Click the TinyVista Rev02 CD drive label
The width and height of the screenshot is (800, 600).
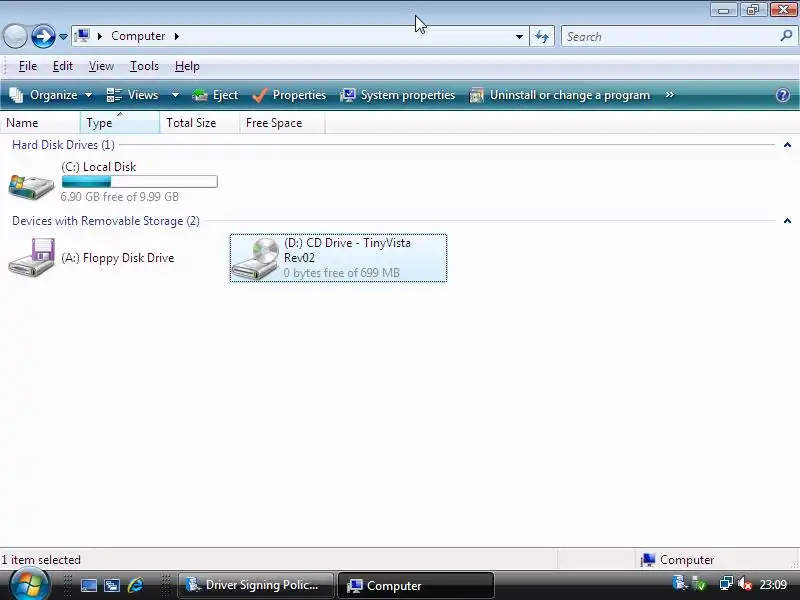(347, 250)
